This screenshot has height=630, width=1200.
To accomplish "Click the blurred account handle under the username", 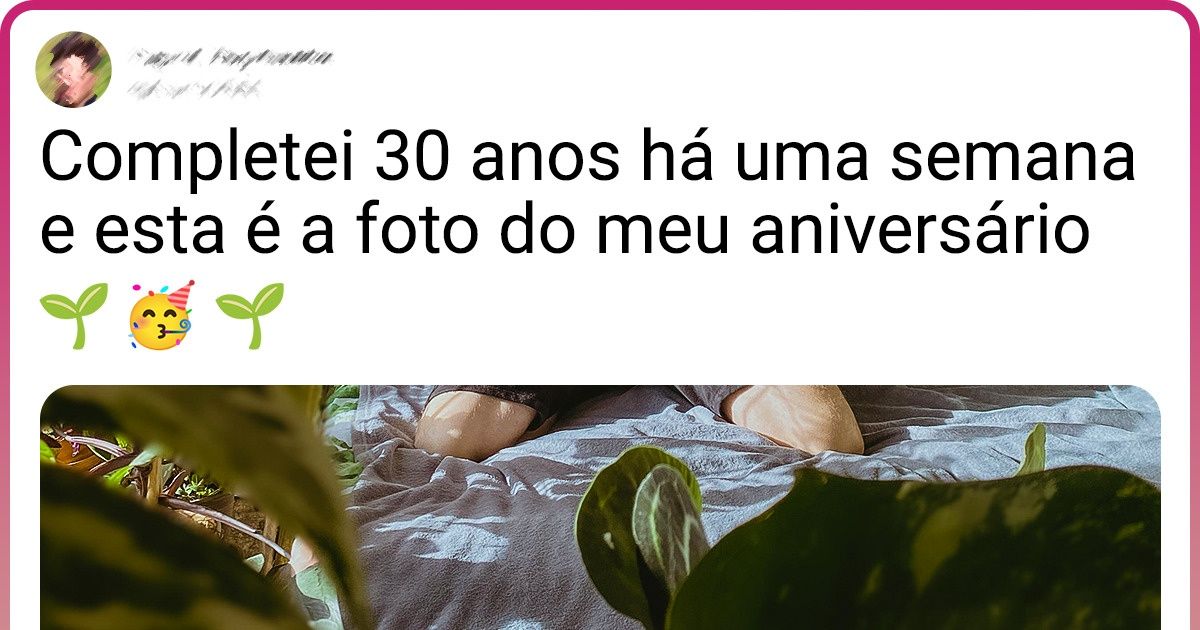I will tap(195, 88).
